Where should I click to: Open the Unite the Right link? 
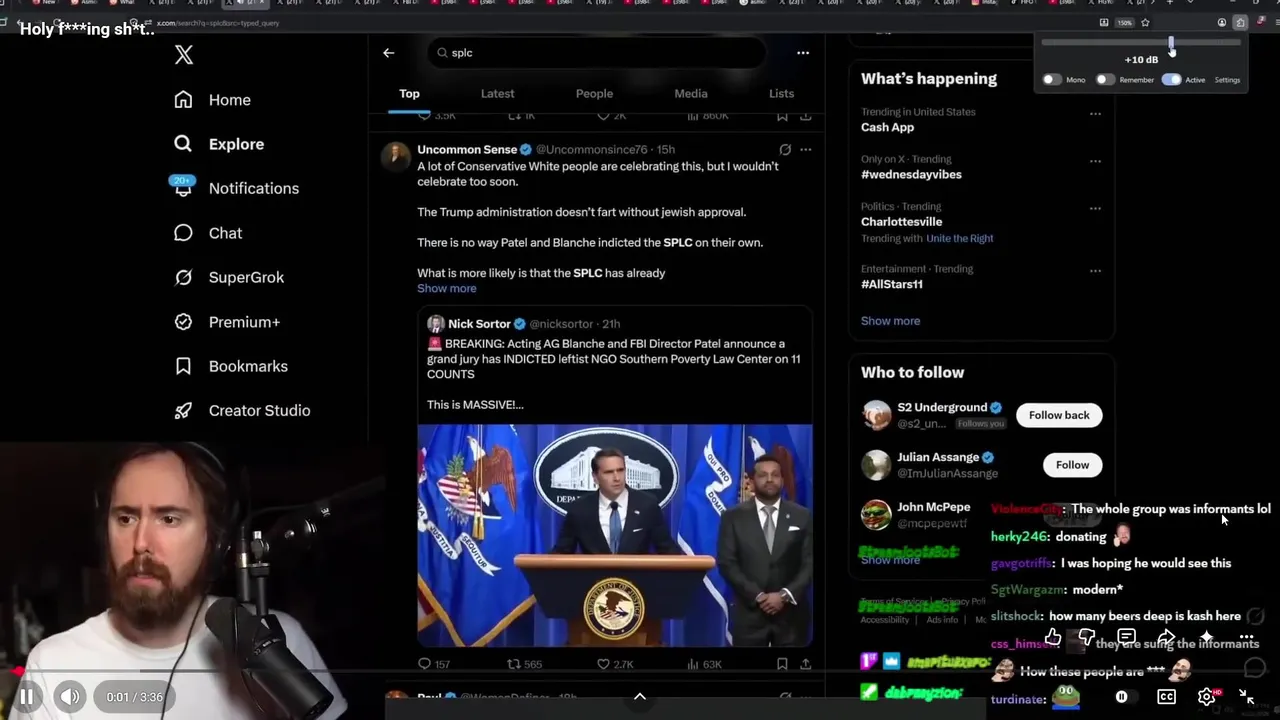click(x=960, y=239)
